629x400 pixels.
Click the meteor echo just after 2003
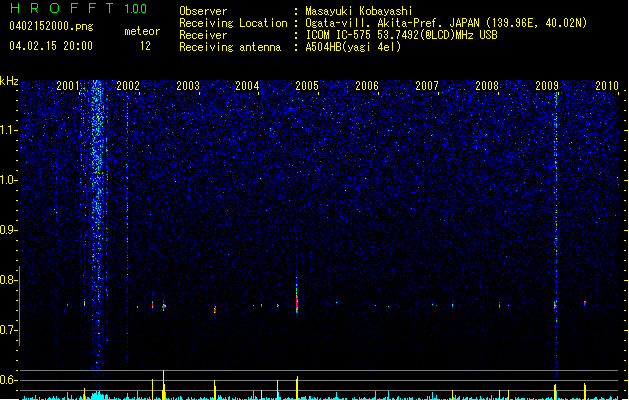pos(215,309)
